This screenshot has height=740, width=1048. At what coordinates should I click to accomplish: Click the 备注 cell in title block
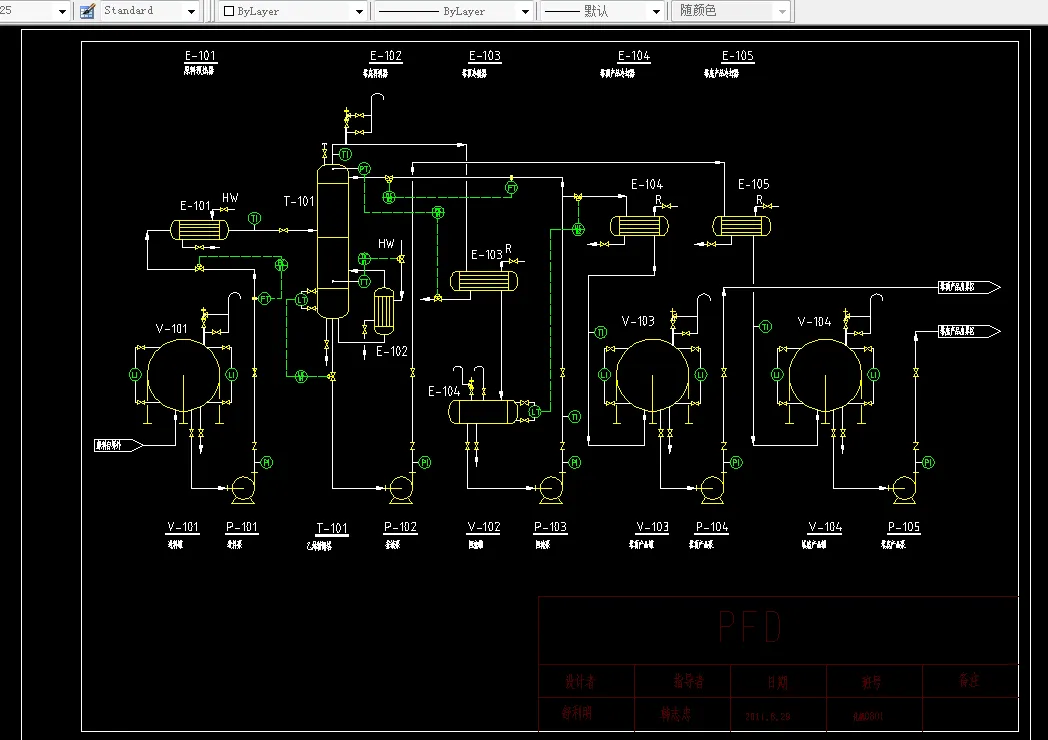coord(969,681)
